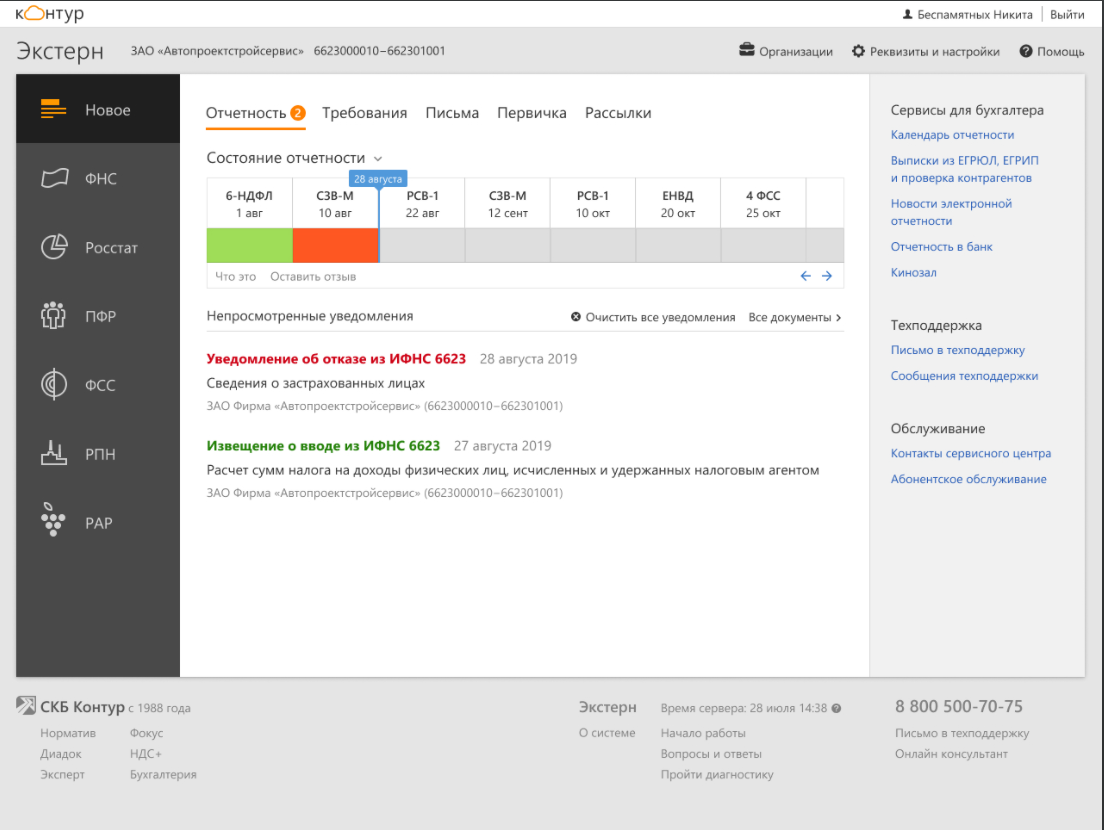Open Фокус footer link
Image resolution: width=1104 pixels, height=830 pixels.
[146, 734]
